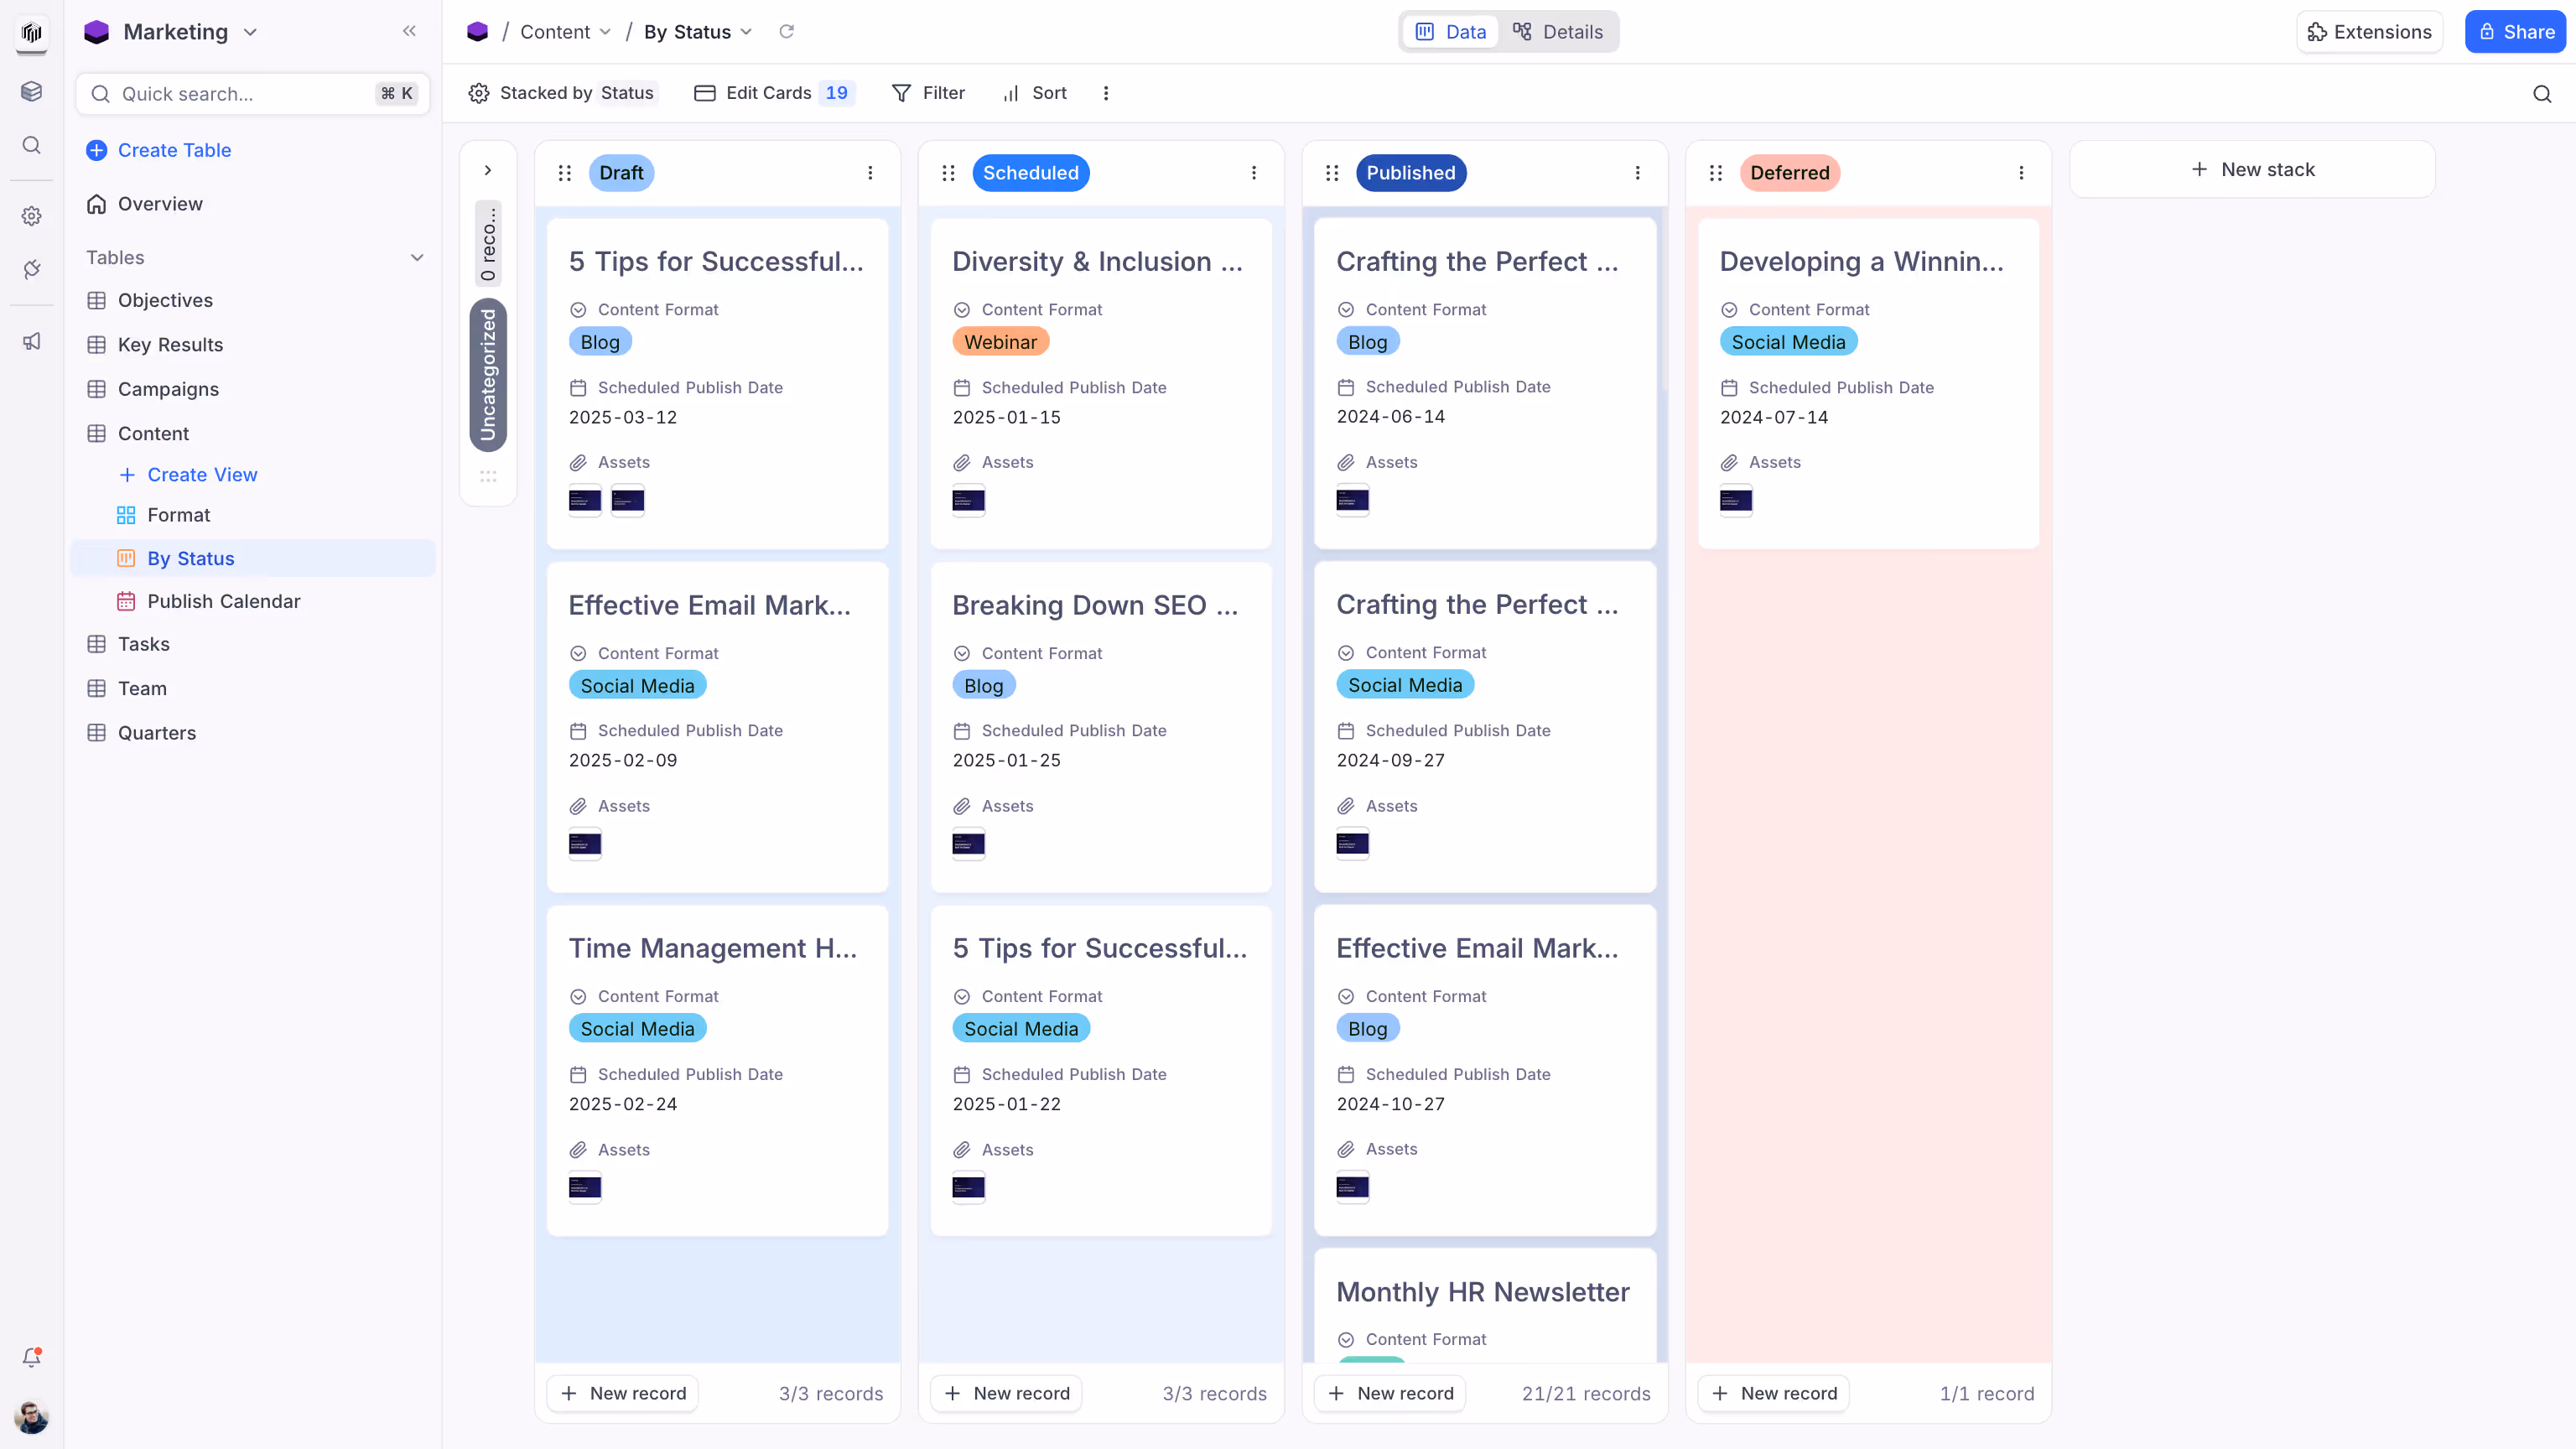
Task: Click the Webinar tag on Diversity card
Action: coord(1000,342)
